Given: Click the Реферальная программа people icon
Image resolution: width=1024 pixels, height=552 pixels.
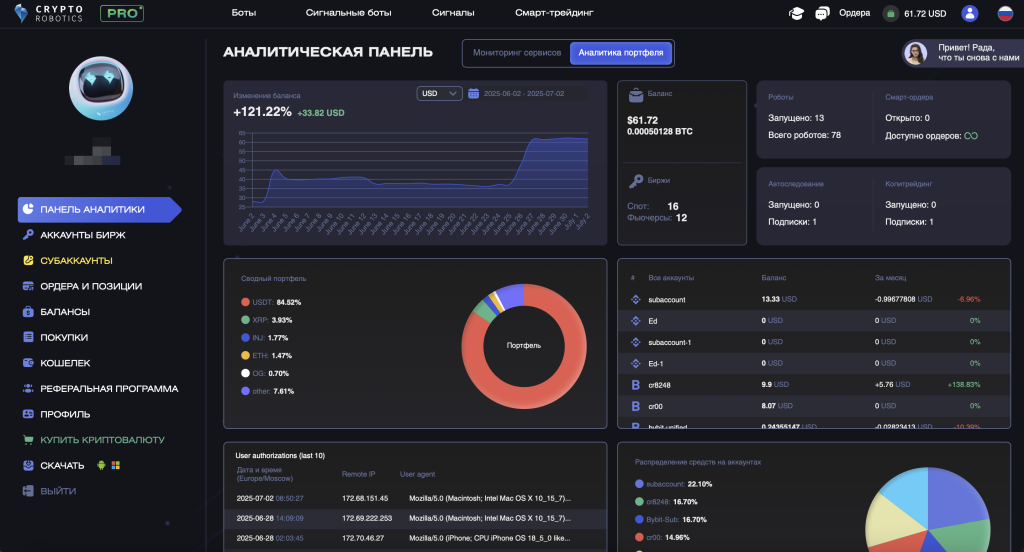Looking at the screenshot, I should tap(28, 388).
